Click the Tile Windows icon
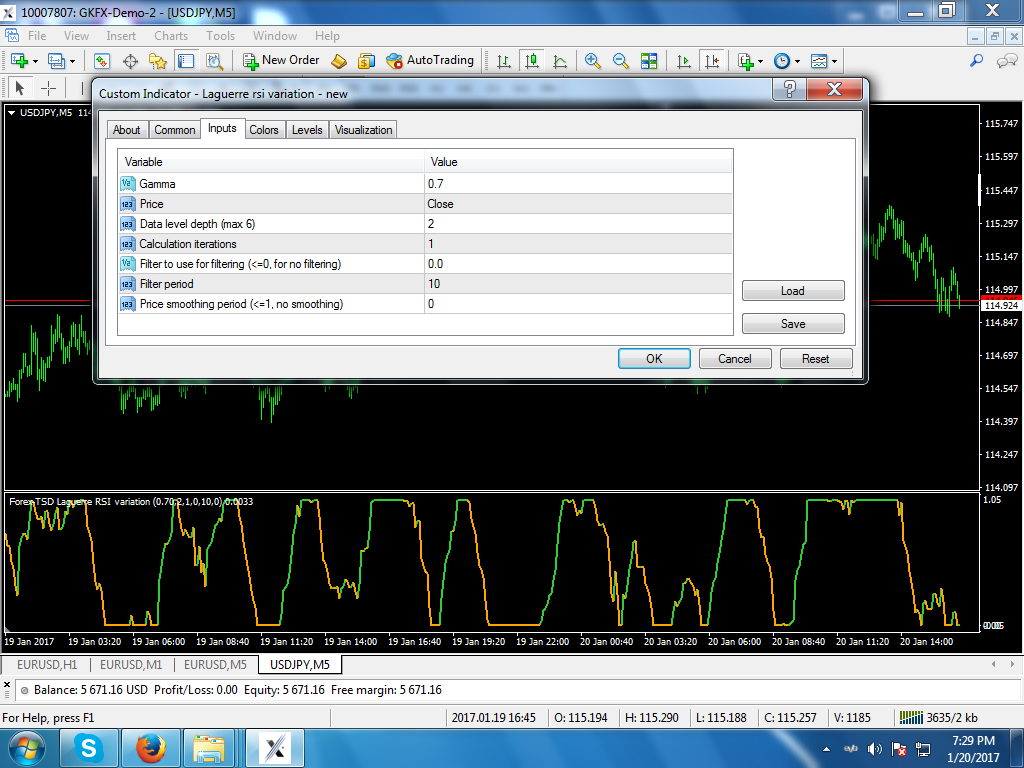 pos(649,61)
